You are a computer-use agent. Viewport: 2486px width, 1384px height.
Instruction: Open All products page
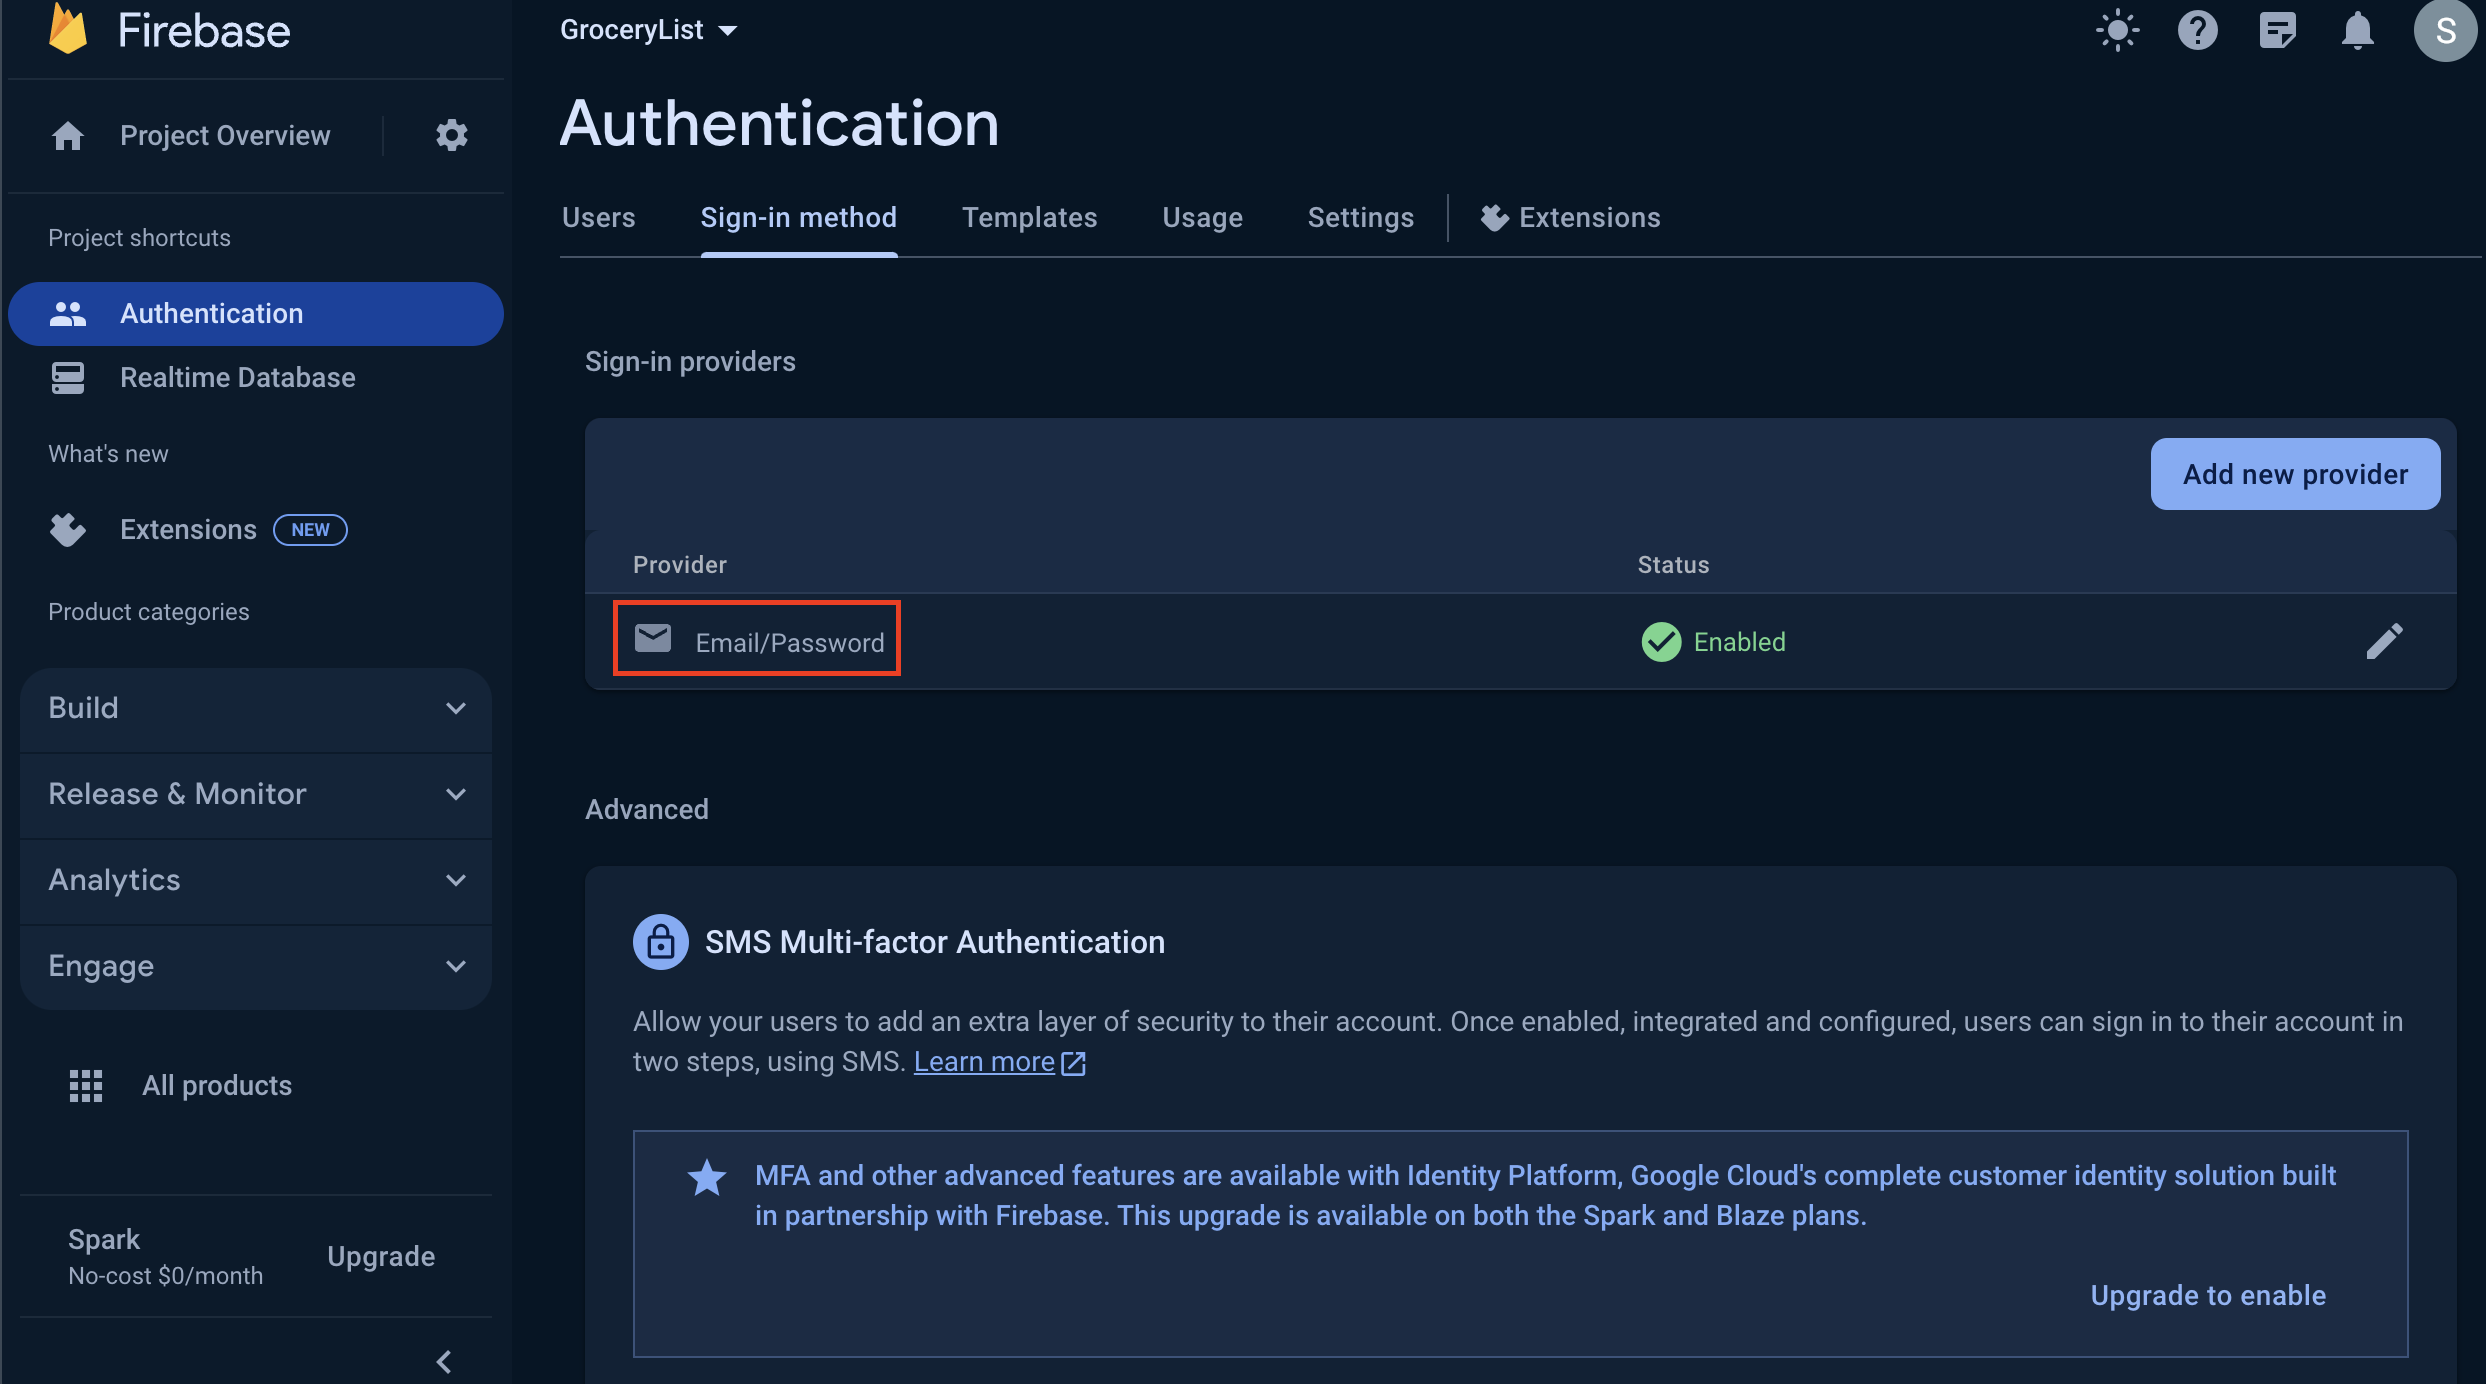pyautogui.click(x=217, y=1086)
